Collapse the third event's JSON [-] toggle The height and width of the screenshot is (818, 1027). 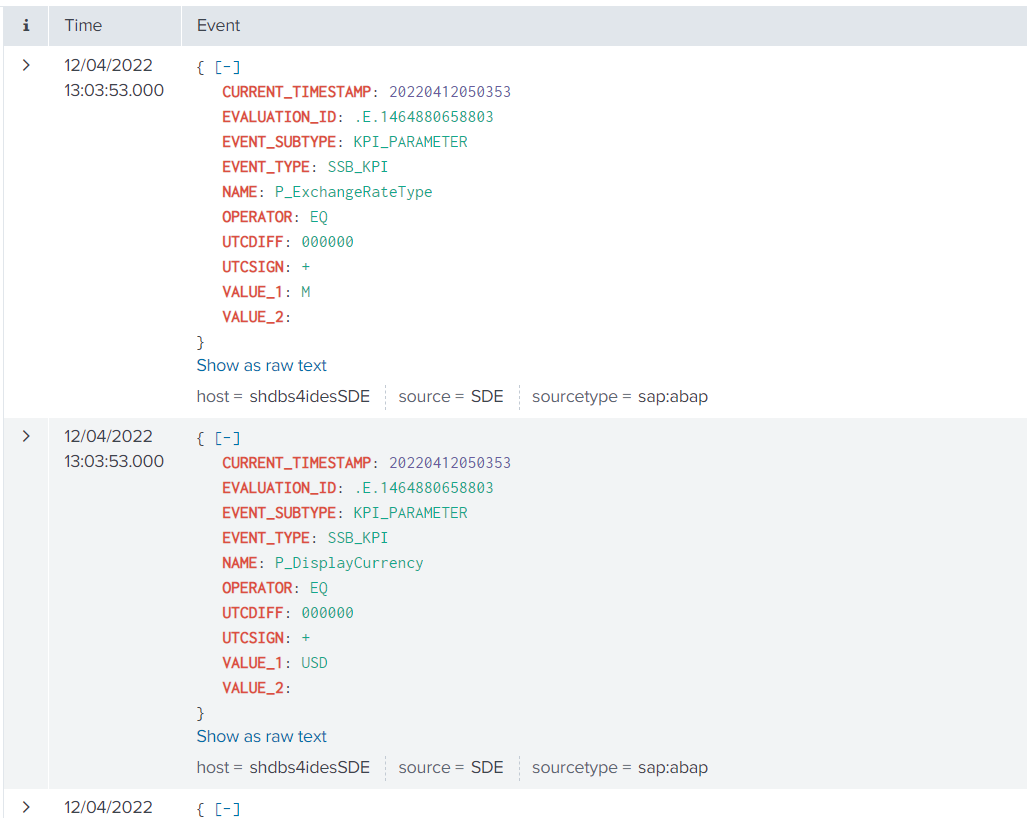pyautogui.click(x=229, y=808)
